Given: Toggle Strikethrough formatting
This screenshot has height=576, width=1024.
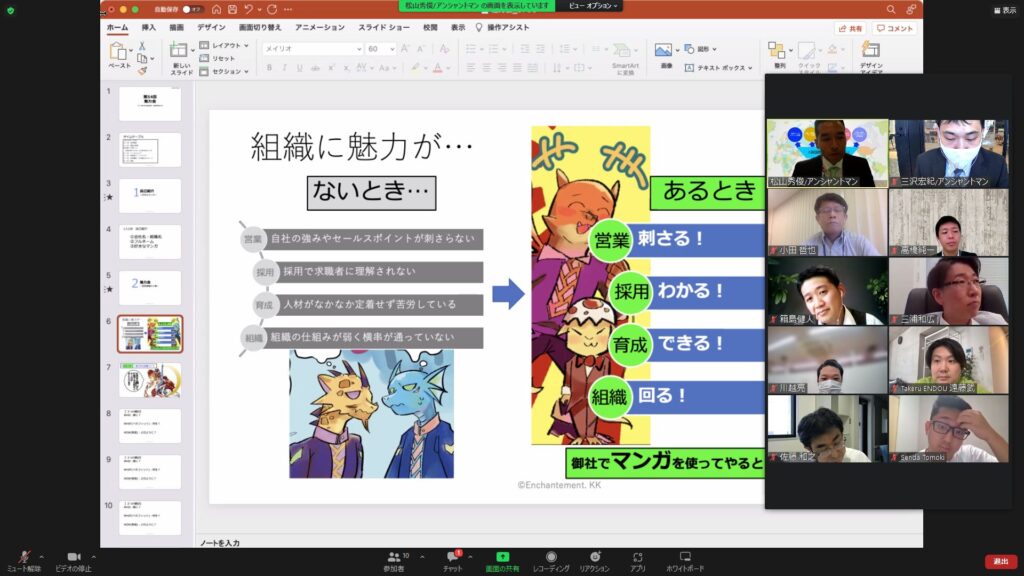Looking at the screenshot, I should [315, 68].
